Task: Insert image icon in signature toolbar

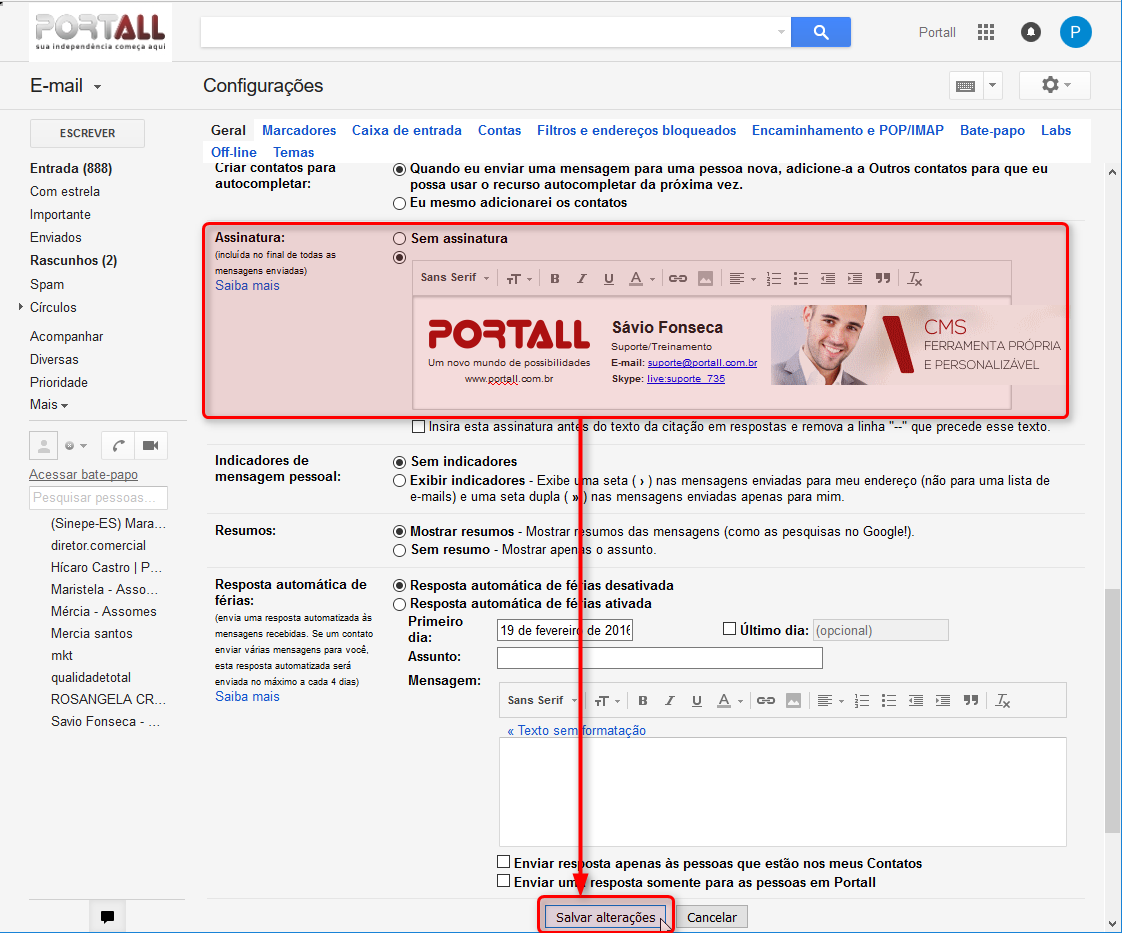Action: [x=706, y=279]
